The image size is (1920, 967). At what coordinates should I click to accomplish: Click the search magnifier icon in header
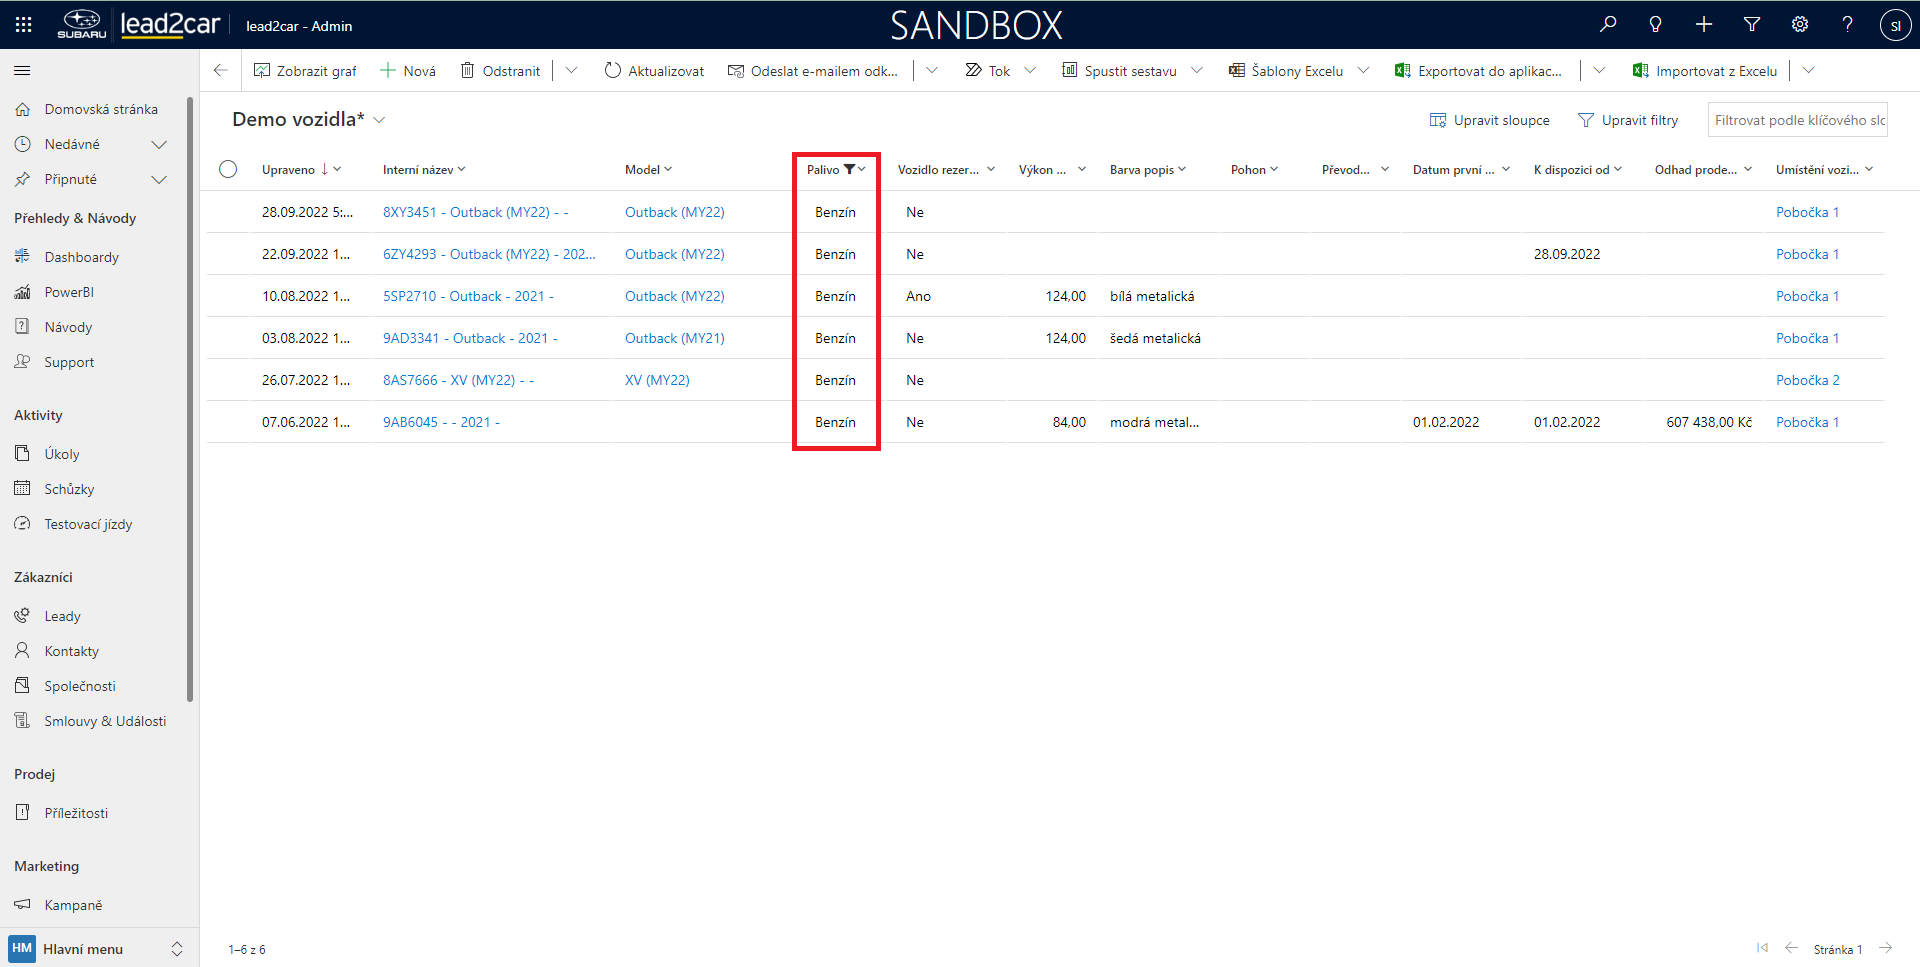coord(1608,25)
